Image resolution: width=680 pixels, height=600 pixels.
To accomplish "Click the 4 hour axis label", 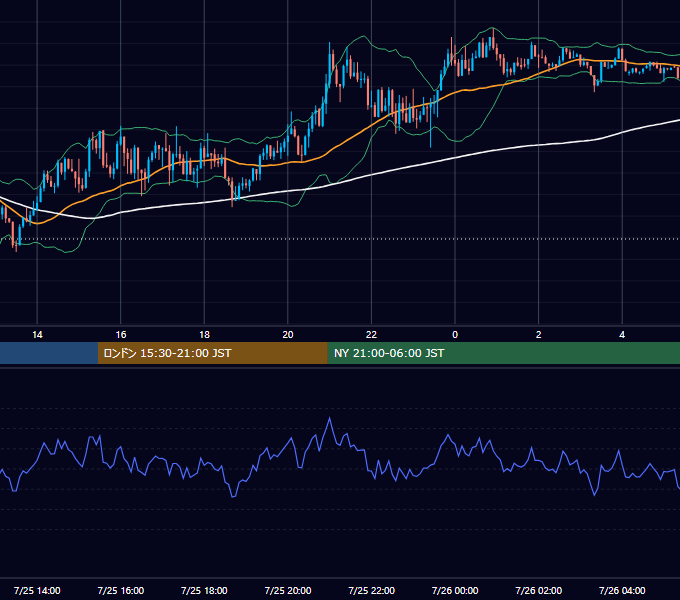I will coord(622,335).
